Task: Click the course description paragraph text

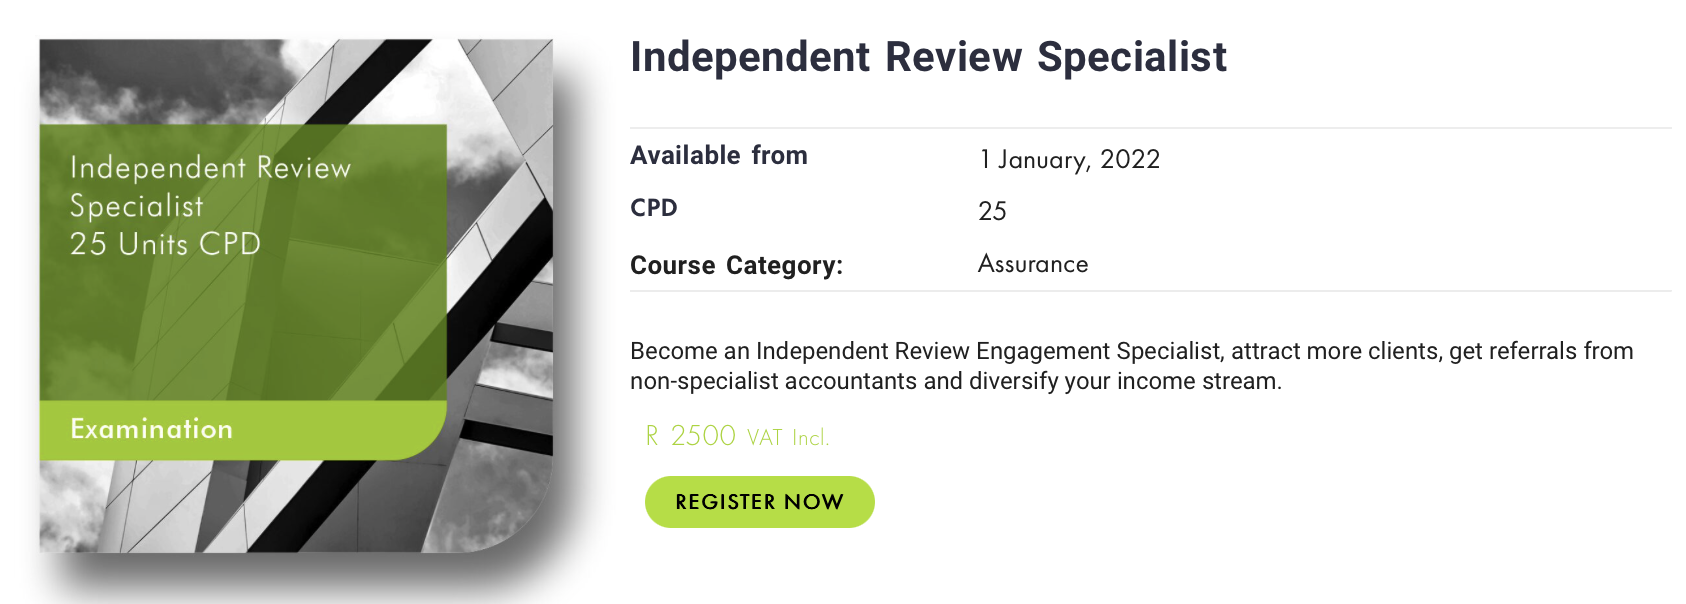Action: [1131, 366]
